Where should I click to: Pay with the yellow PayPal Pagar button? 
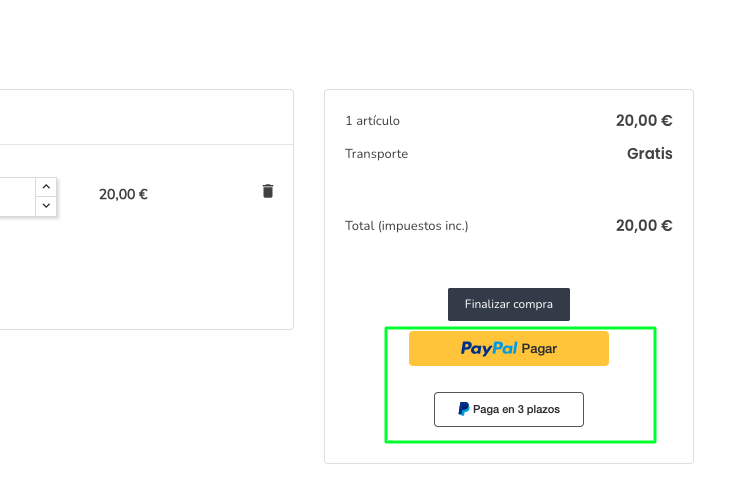(509, 349)
